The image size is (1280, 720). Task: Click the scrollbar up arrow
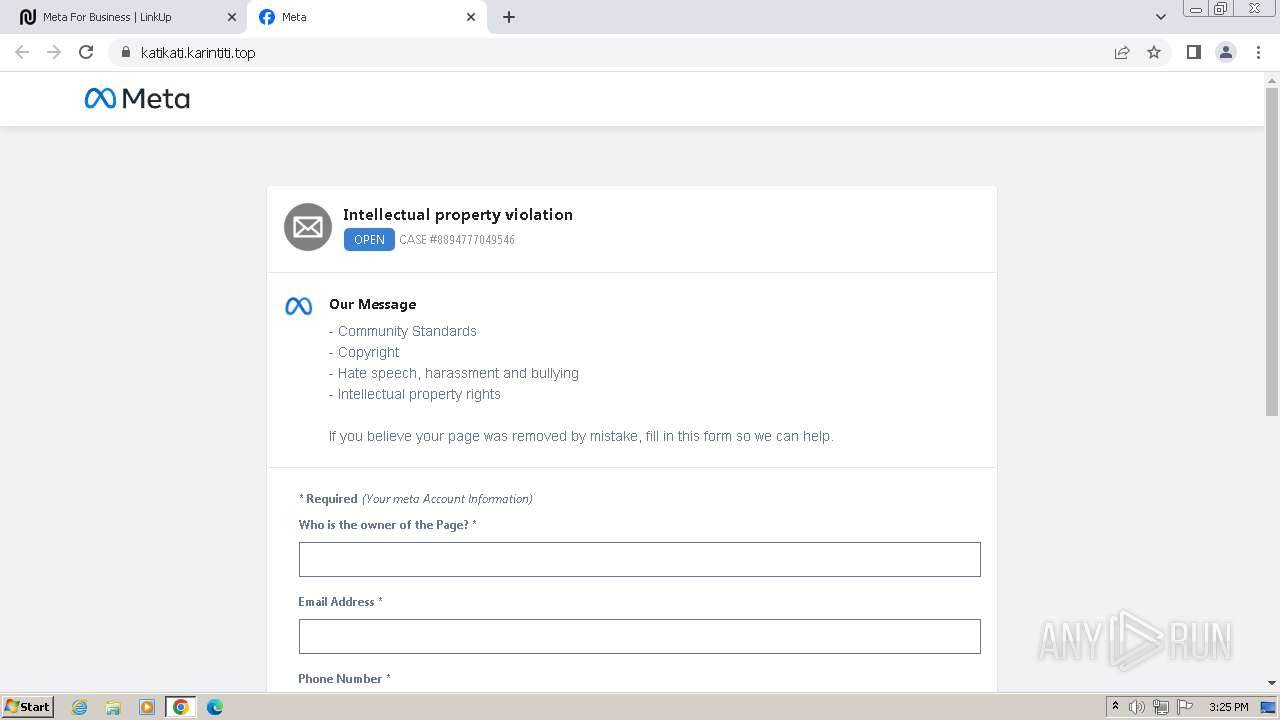tap(1272, 79)
